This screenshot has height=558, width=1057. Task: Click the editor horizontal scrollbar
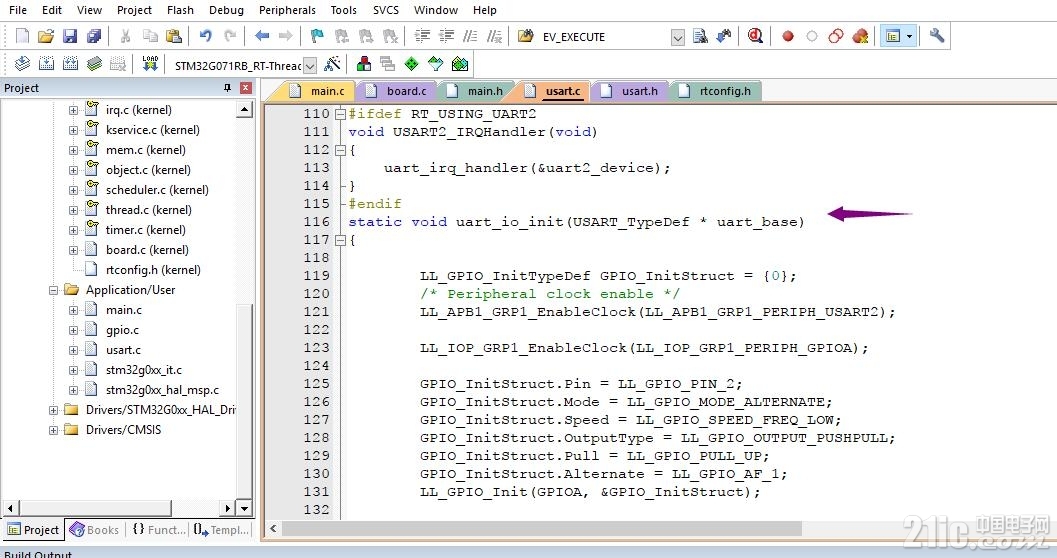click(x=542, y=529)
